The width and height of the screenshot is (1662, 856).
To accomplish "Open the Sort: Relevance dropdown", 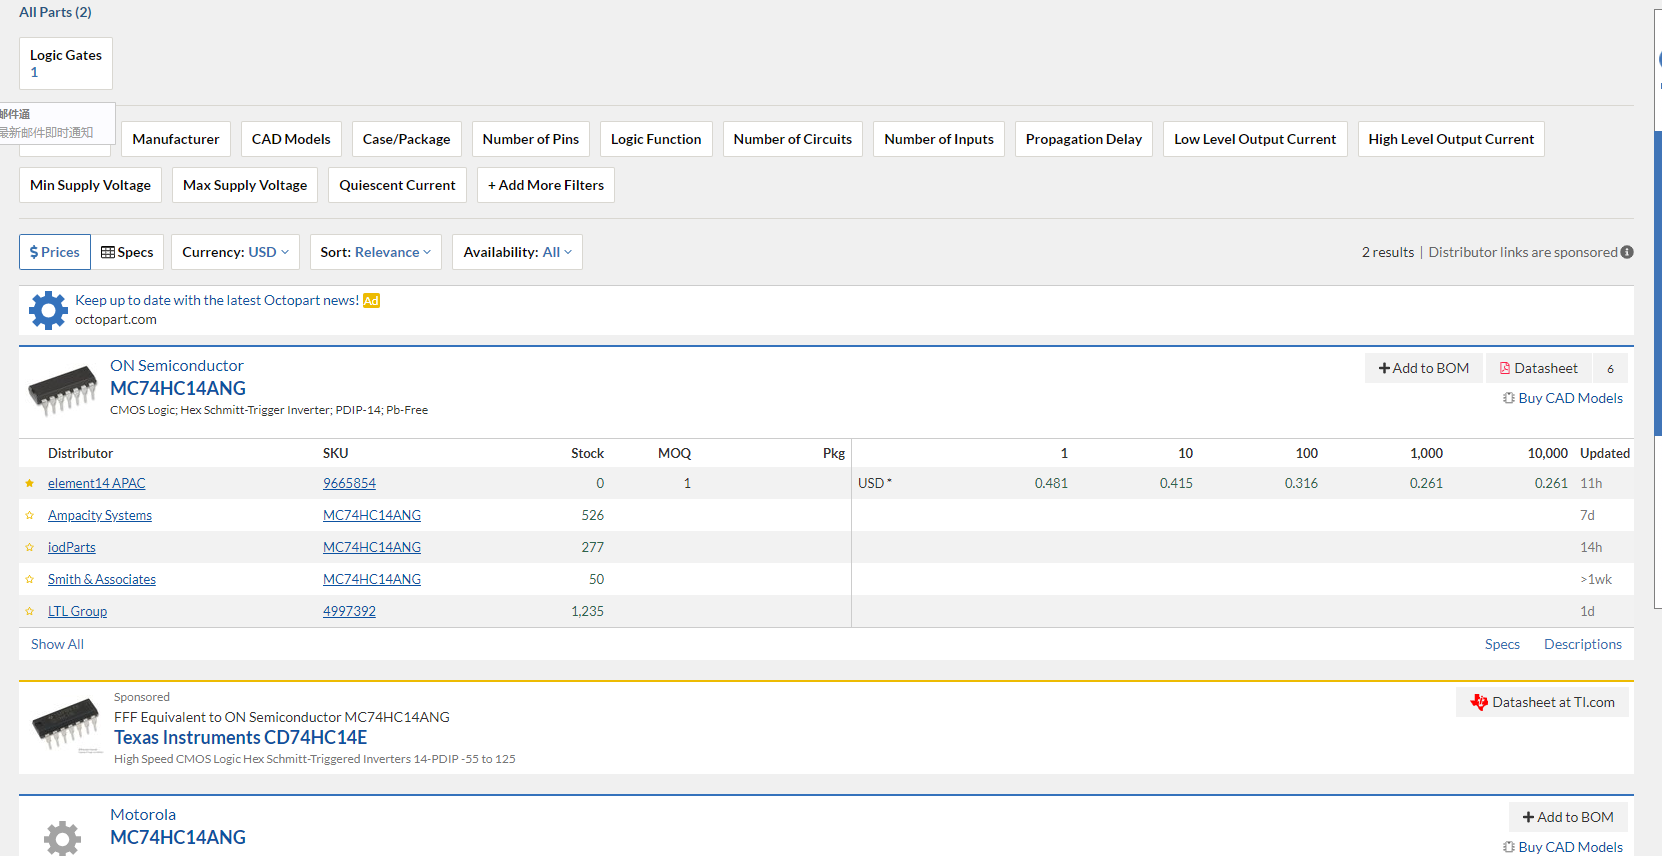I will [376, 252].
